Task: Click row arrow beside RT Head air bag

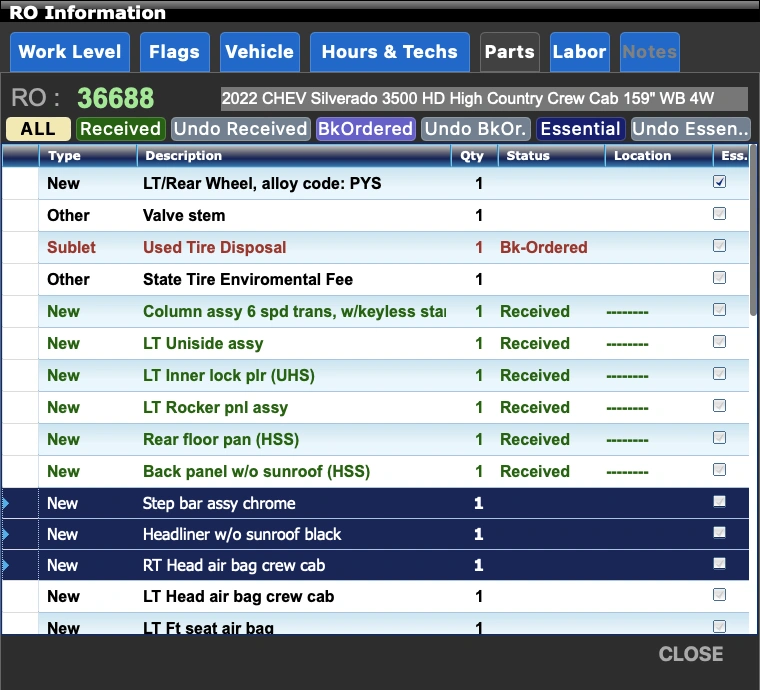Action: pos(5,565)
